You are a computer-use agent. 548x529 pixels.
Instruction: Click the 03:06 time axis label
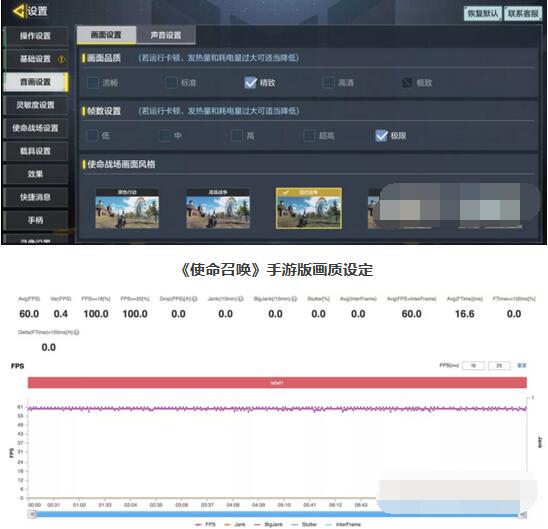point(182,505)
